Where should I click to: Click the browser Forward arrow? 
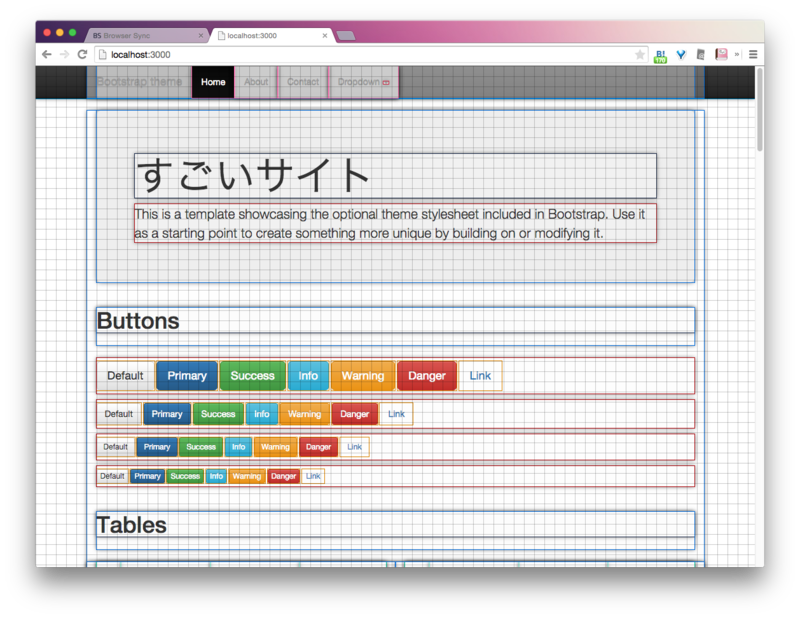[x=64, y=55]
